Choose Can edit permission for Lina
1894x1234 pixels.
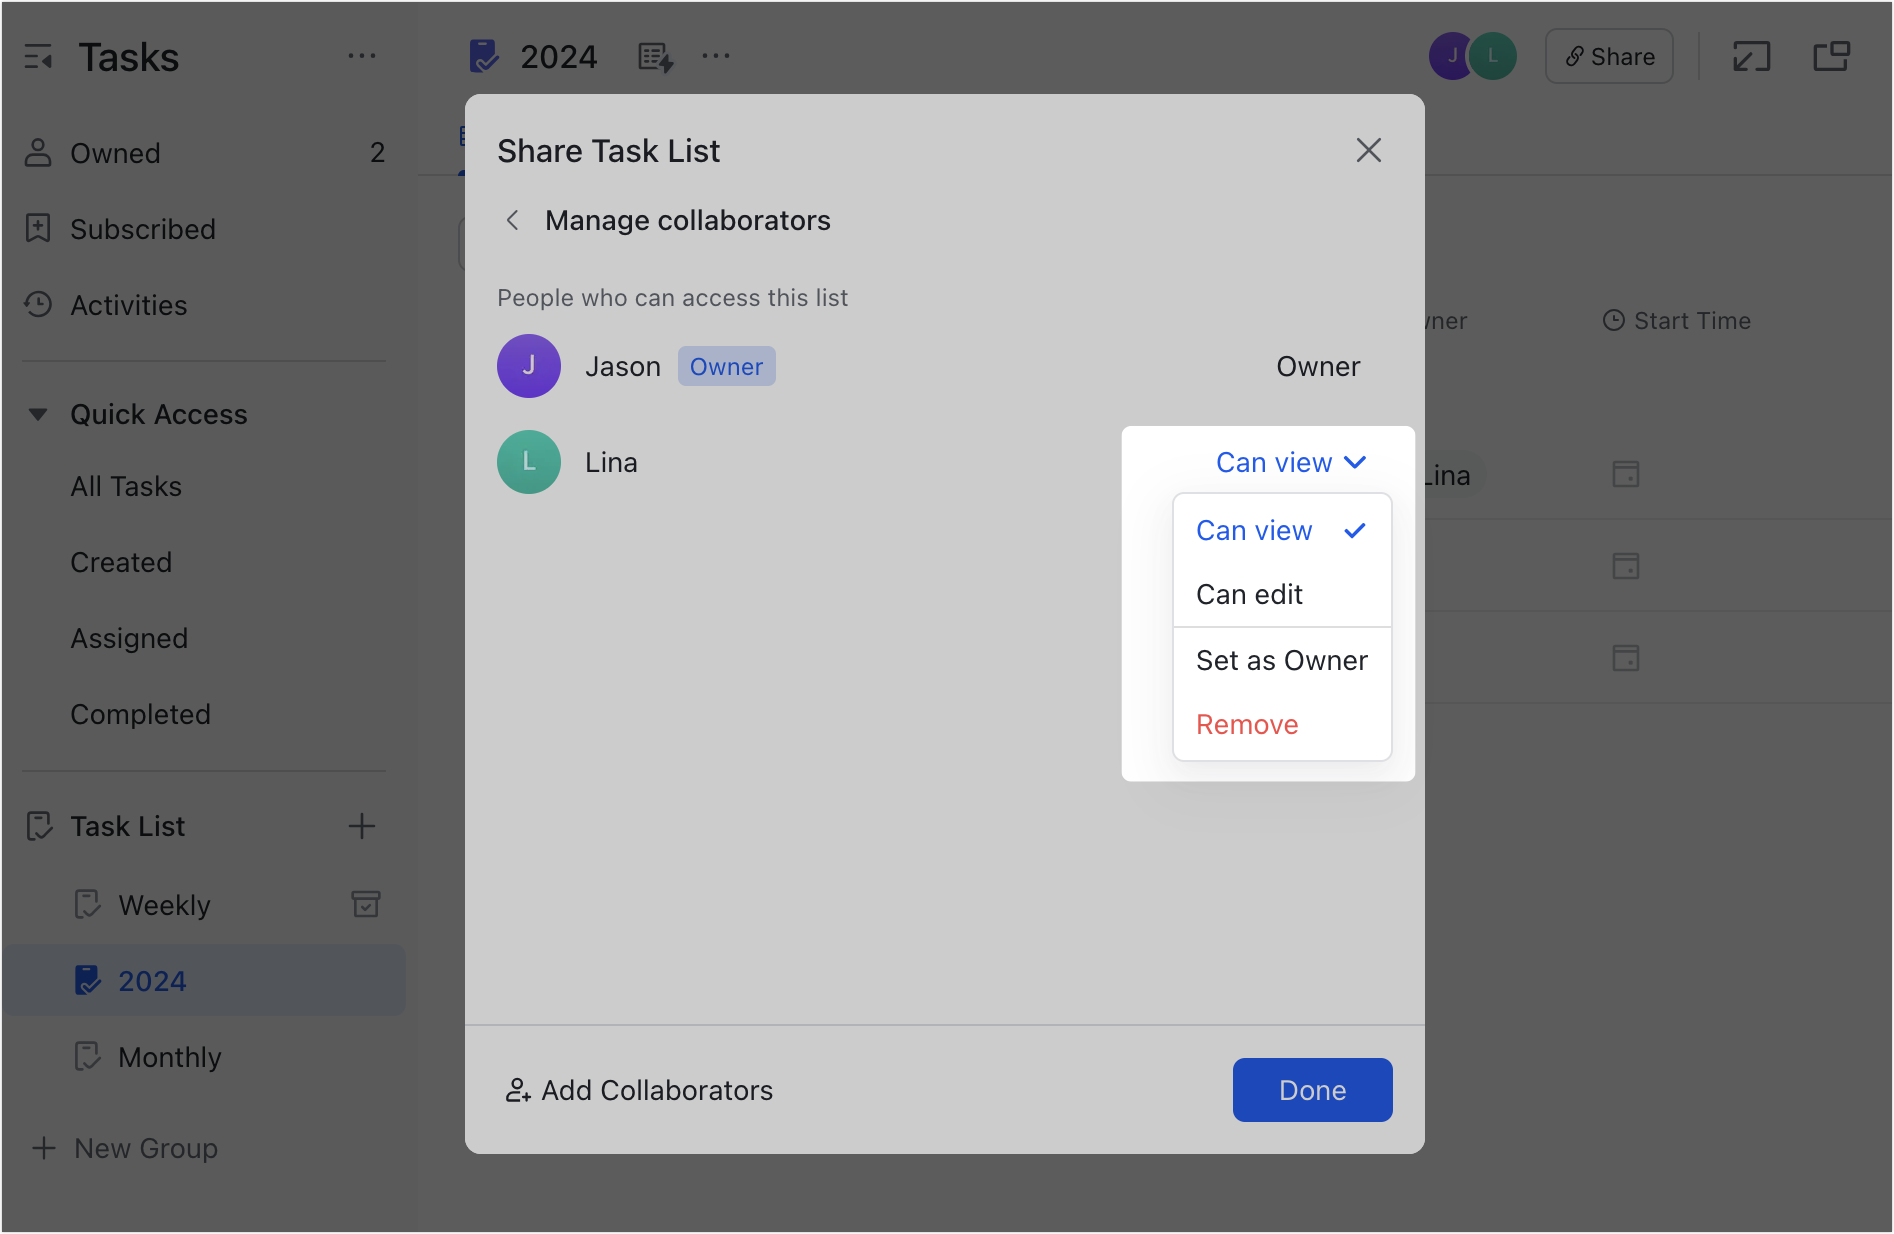pos(1249,594)
